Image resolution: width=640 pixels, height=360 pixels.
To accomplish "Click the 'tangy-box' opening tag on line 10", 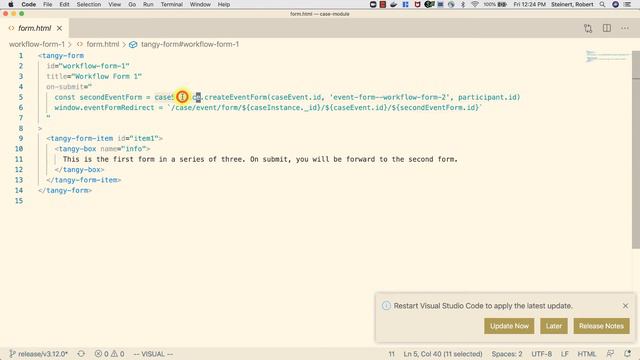I will (78, 149).
